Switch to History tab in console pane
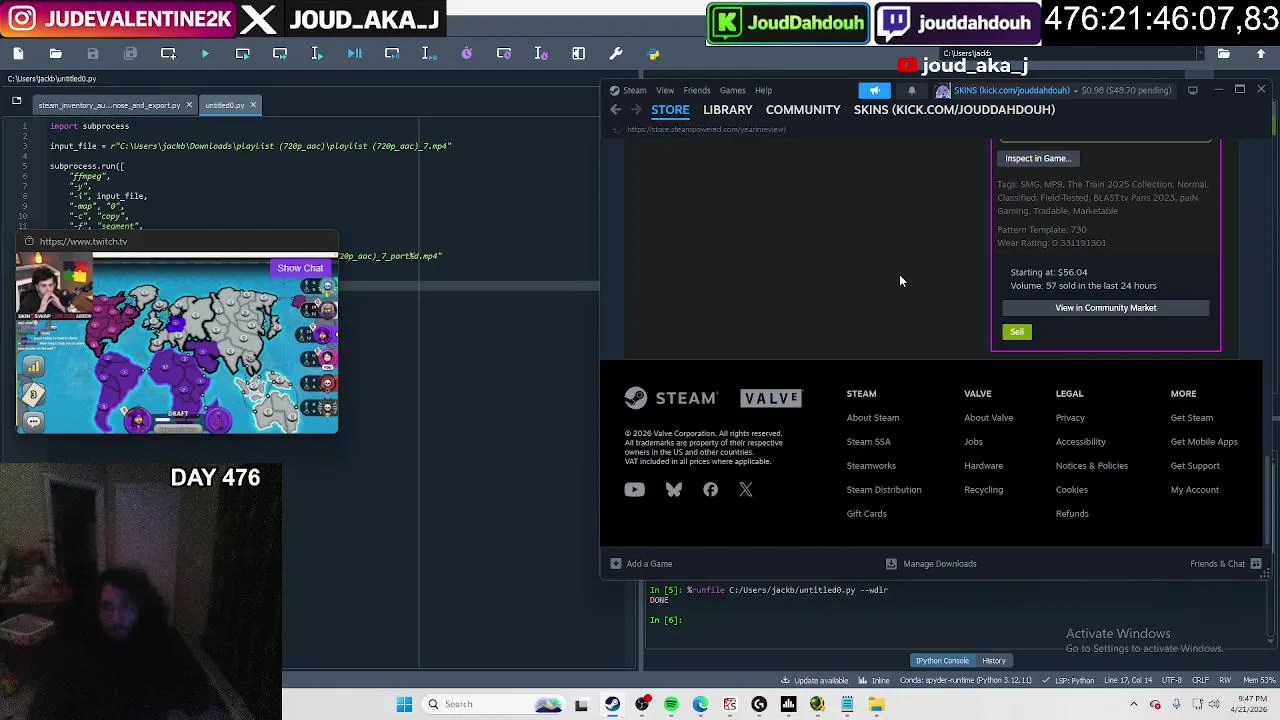This screenshot has height=720, width=1280. (994, 661)
